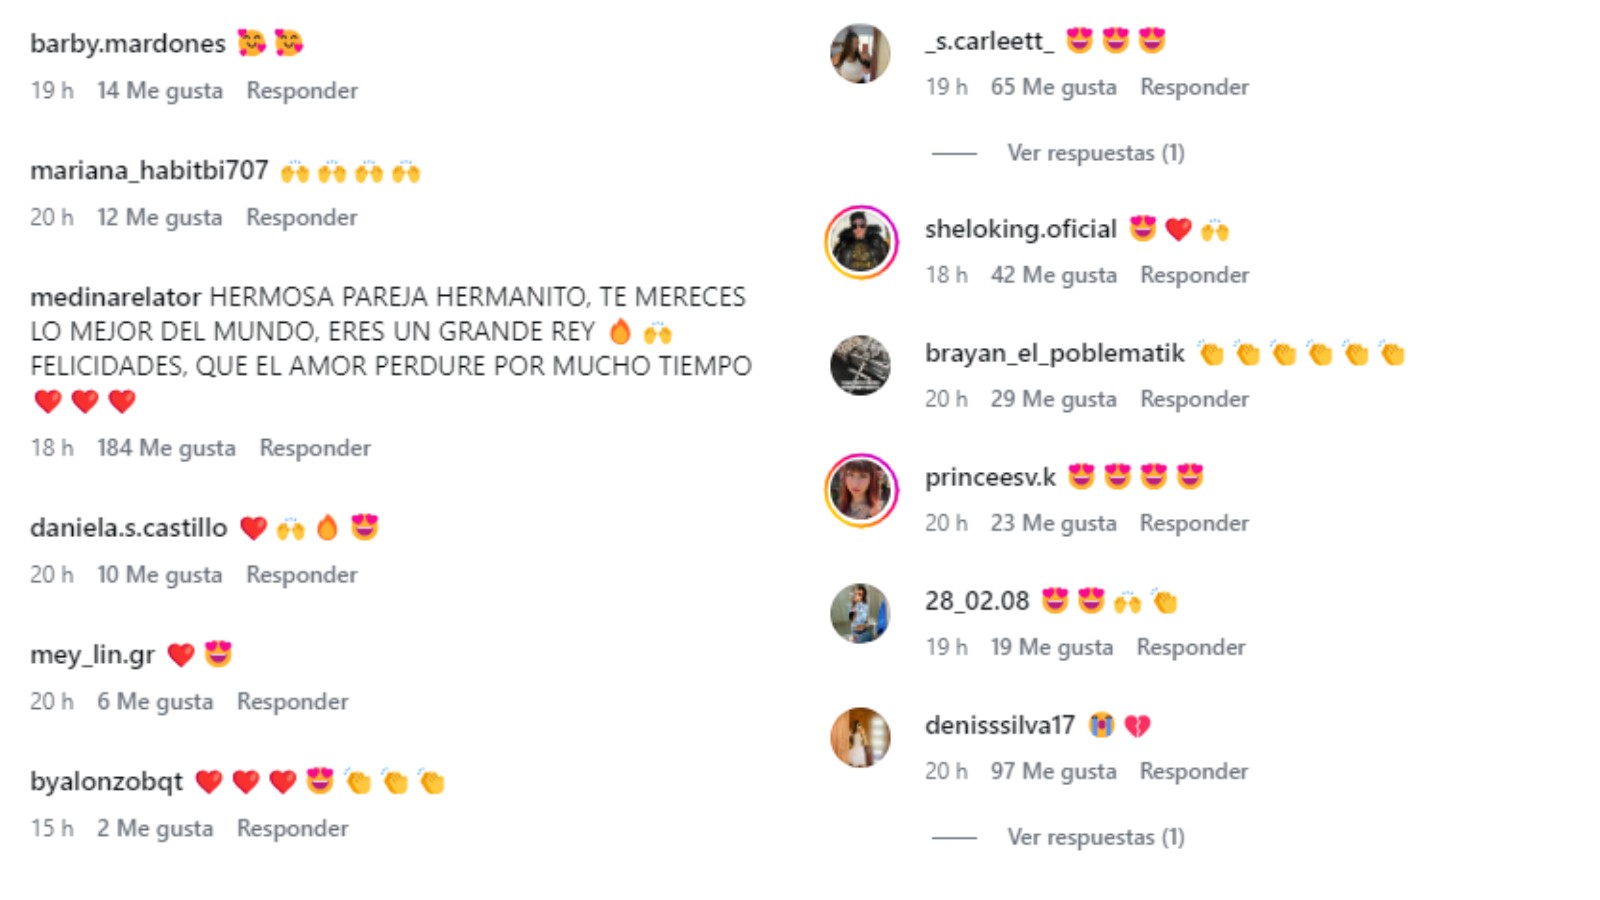The height and width of the screenshot is (900, 1600).
Task: Click brayan_el_poblematik avatar image
Action: (x=860, y=365)
